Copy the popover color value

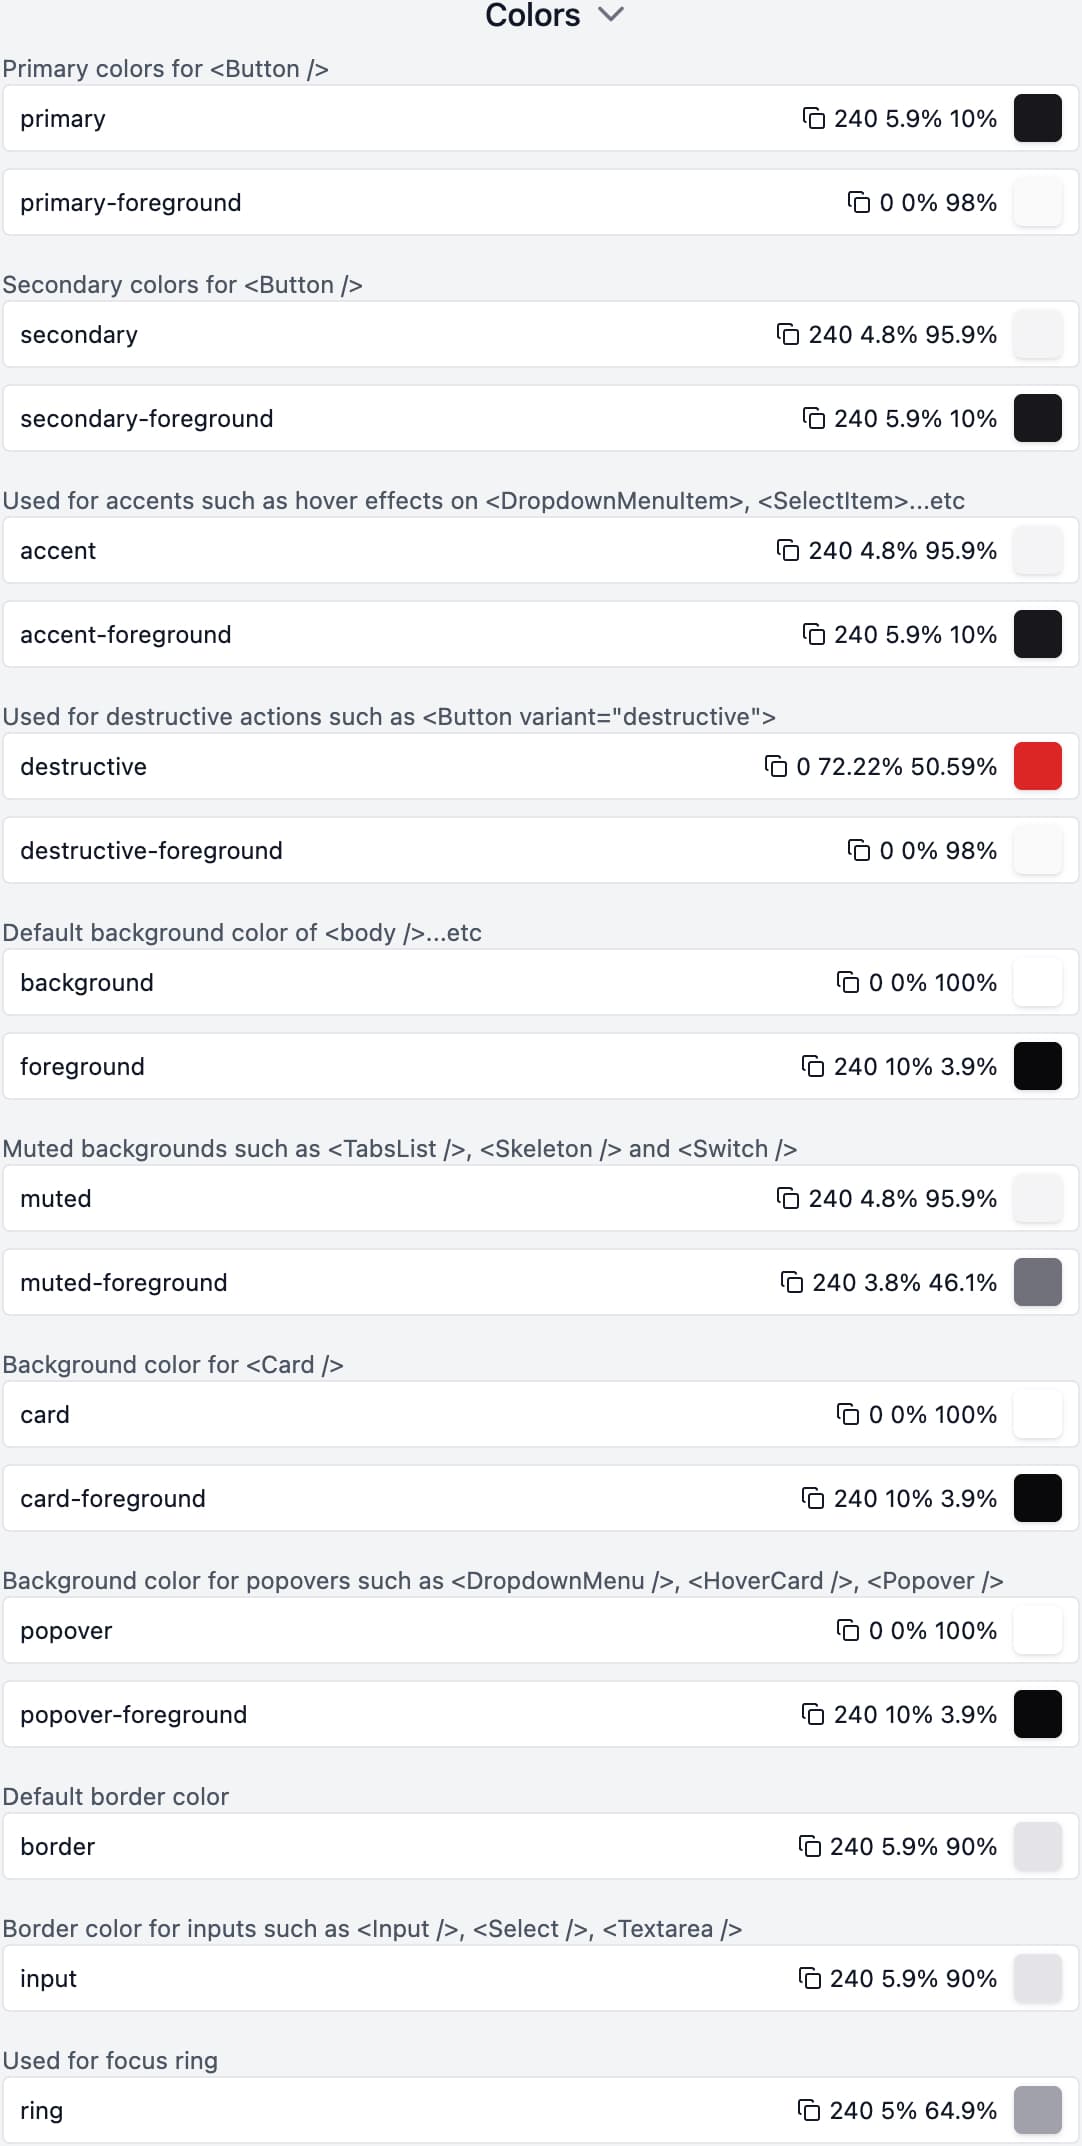(x=848, y=1631)
